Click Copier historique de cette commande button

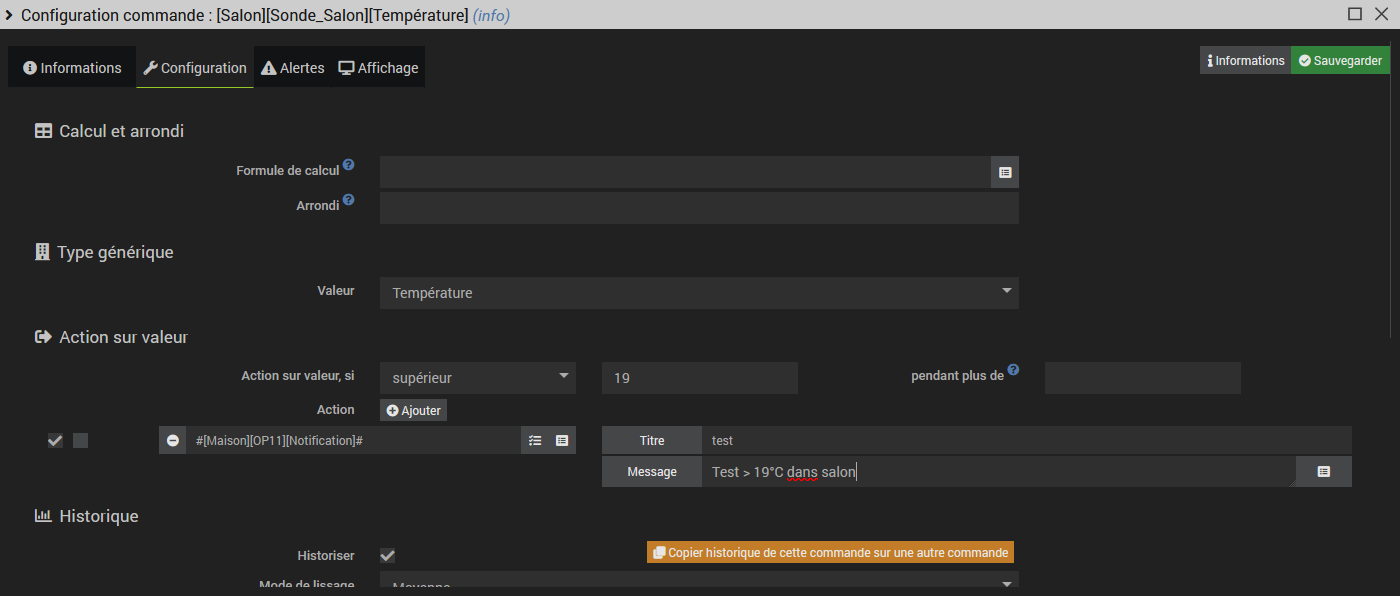coord(830,553)
